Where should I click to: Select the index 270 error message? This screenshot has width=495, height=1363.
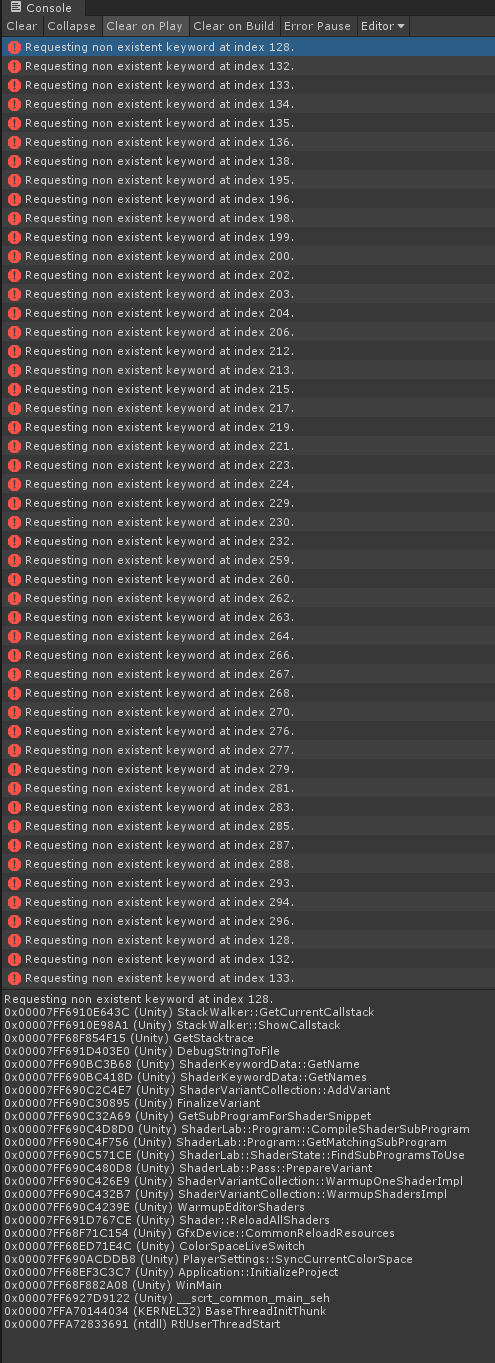click(x=247, y=712)
